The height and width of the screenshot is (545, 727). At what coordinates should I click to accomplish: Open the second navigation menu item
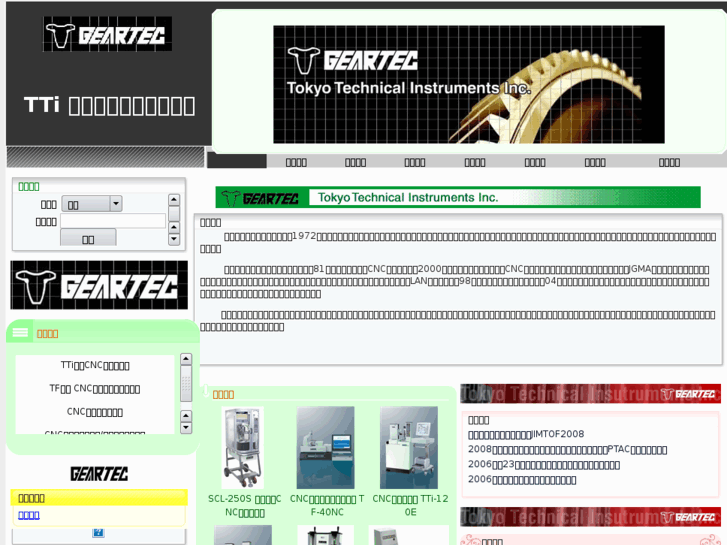click(355, 162)
